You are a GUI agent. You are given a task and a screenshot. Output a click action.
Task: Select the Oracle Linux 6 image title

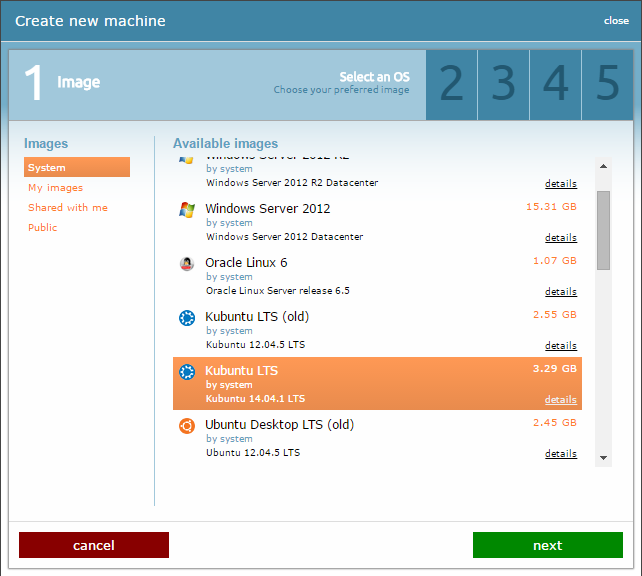[x=246, y=262]
